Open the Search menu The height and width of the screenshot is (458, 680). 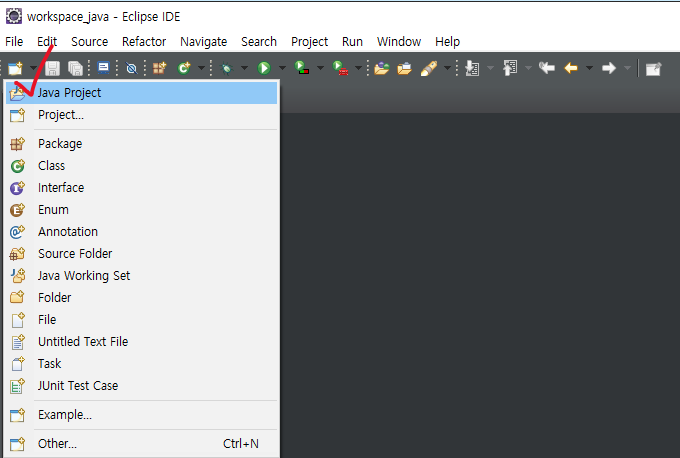[259, 42]
